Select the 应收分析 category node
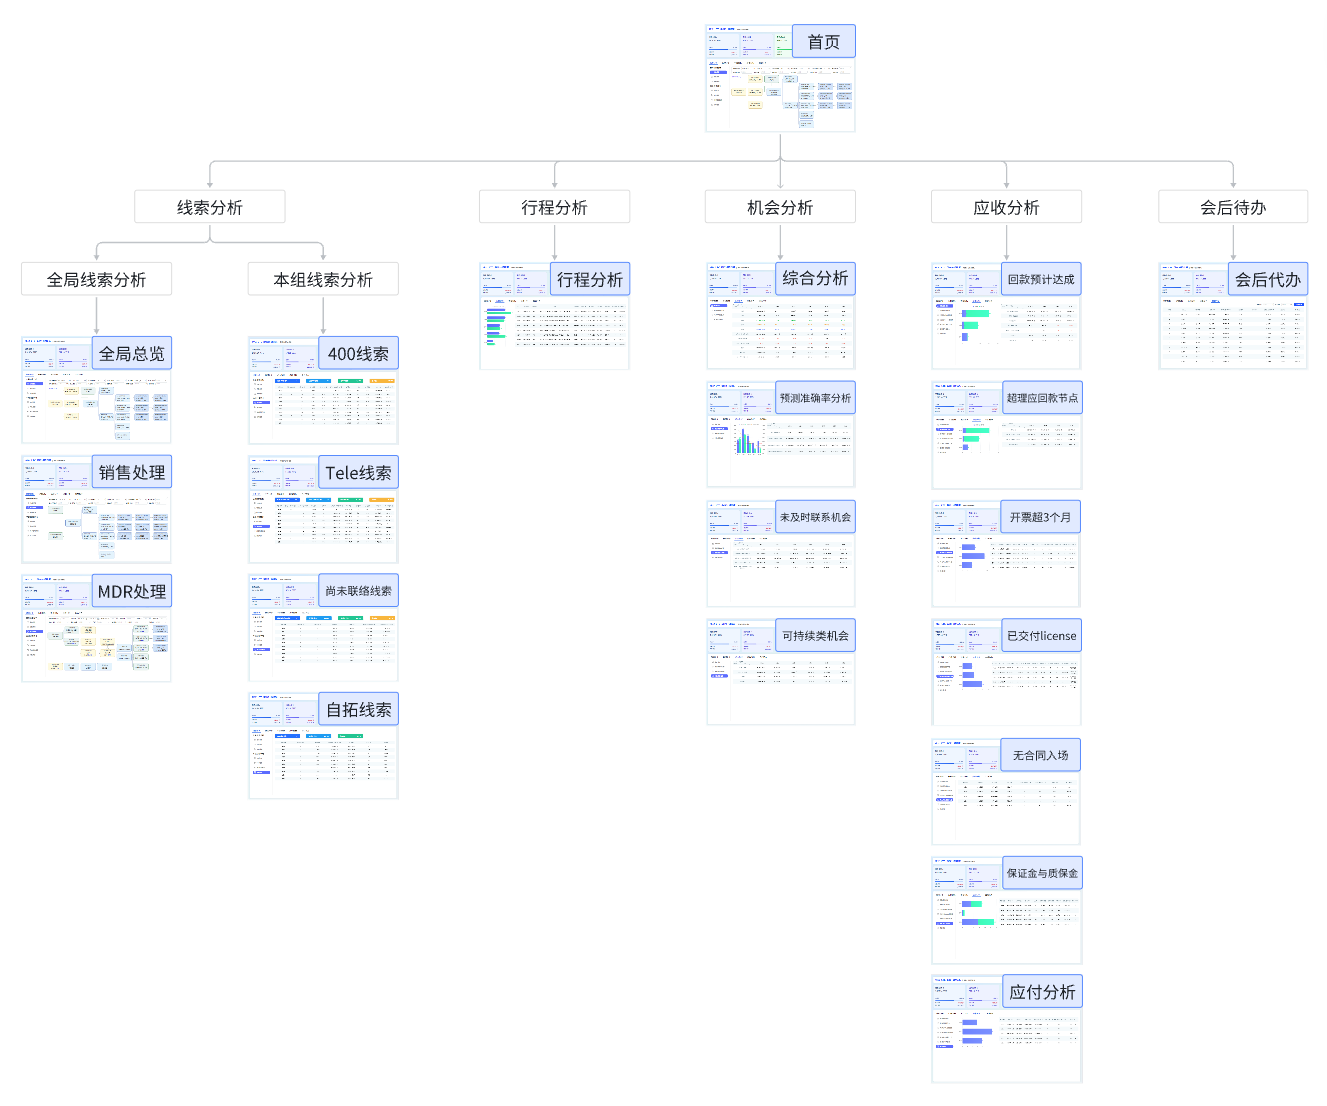The image size is (1327, 1106). click(1006, 207)
